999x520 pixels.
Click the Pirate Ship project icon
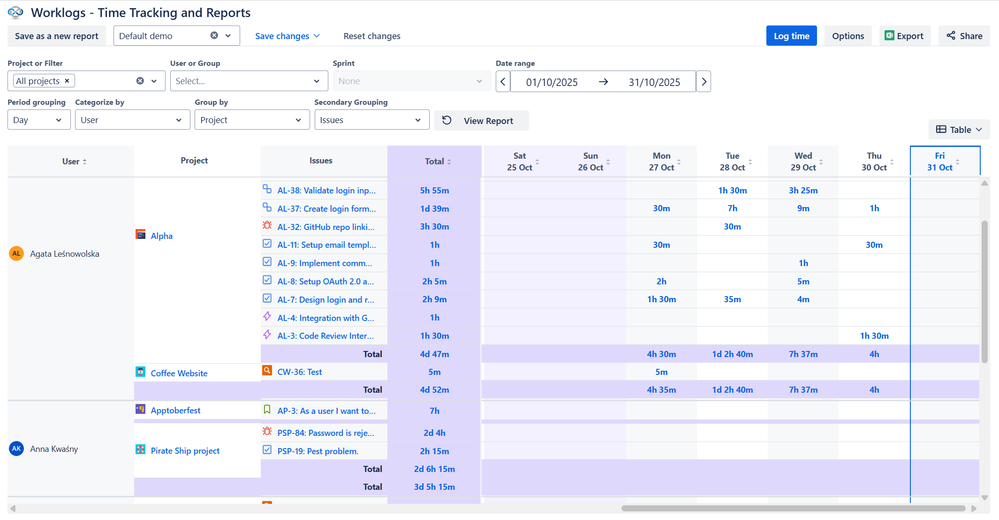pyautogui.click(x=141, y=450)
